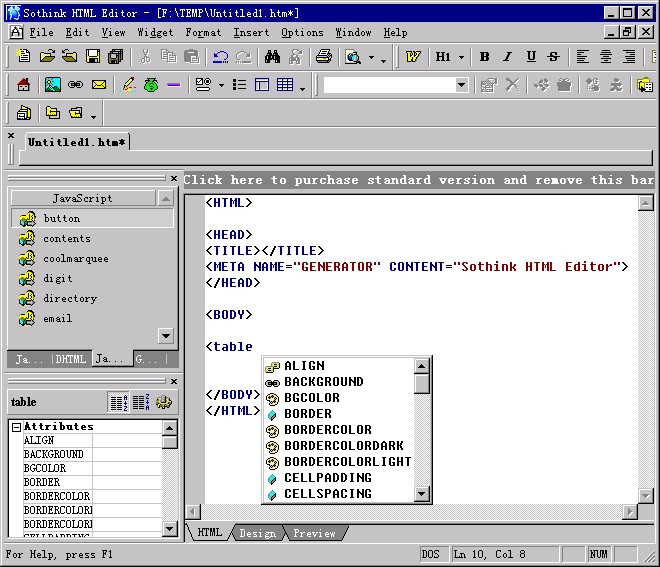Image resolution: width=660 pixels, height=567 pixels.
Task: Insert email link with envelope icon
Action: [99, 85]
